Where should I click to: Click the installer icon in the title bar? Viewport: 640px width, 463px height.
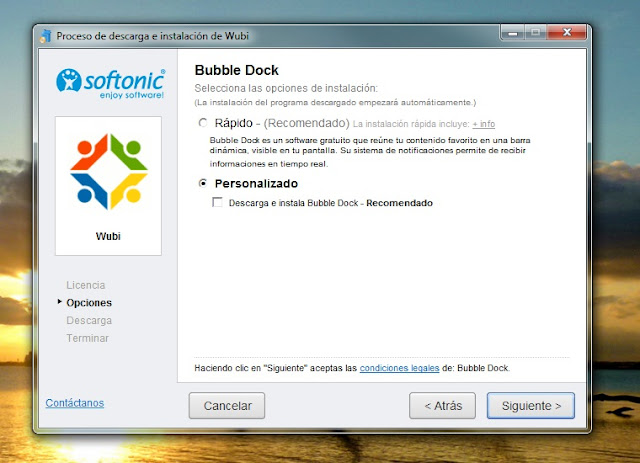pos(45,36)
